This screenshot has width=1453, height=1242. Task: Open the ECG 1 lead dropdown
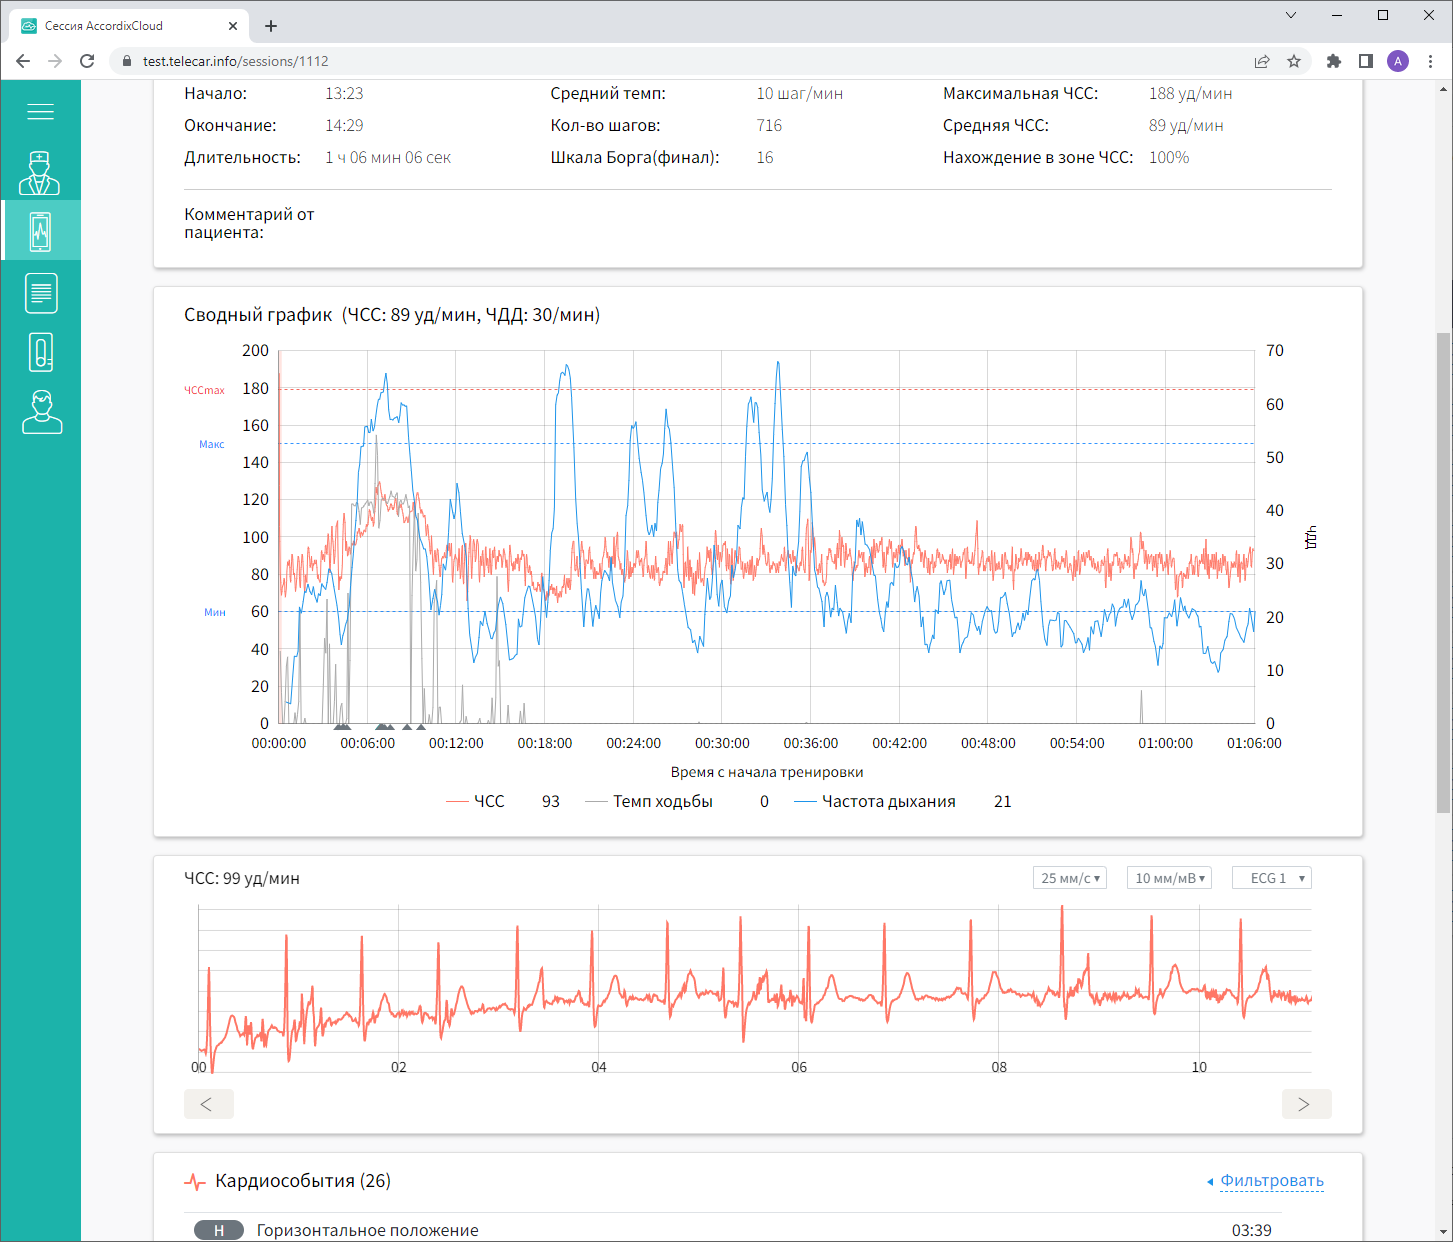(x=1271, y=878)
